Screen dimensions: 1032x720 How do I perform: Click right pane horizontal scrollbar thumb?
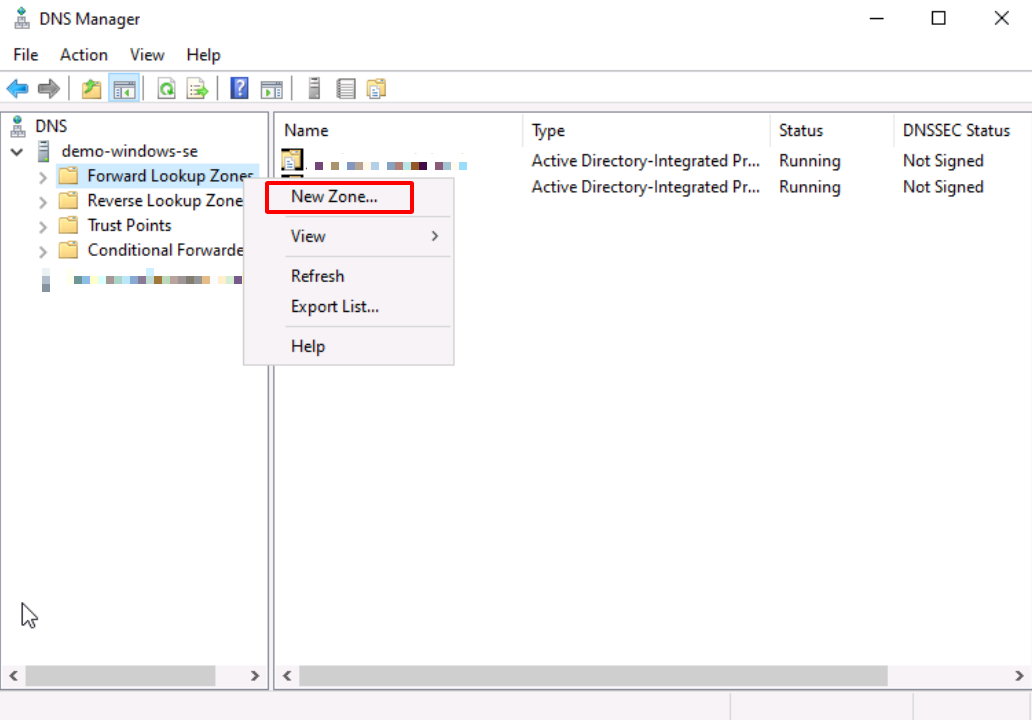point(592,676)
